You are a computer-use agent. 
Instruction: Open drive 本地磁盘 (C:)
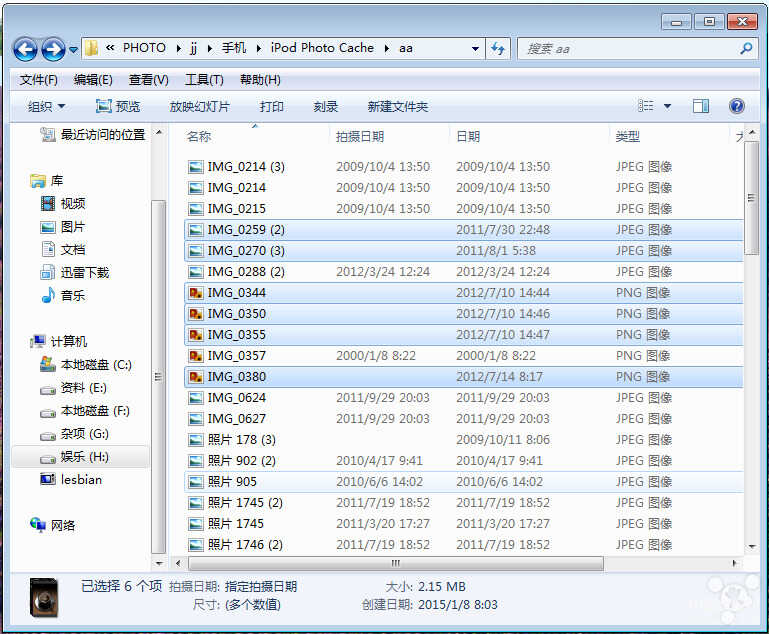[x=86, y=364]
